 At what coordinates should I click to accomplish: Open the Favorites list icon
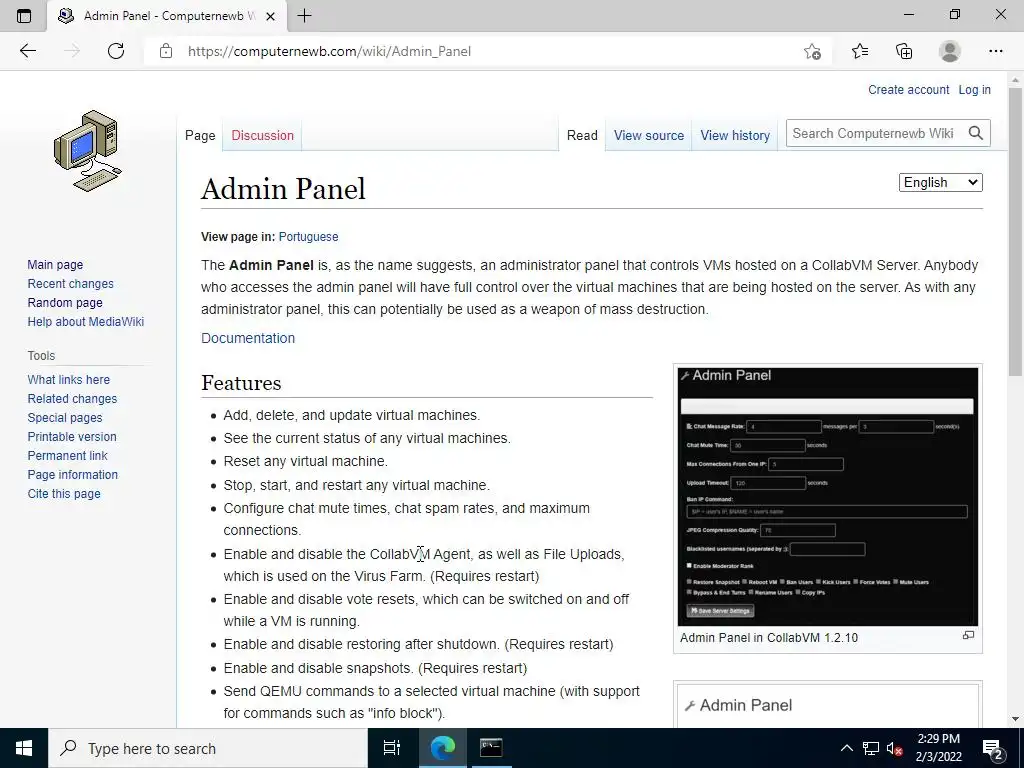pyautogui.click(x=860, y=51)
